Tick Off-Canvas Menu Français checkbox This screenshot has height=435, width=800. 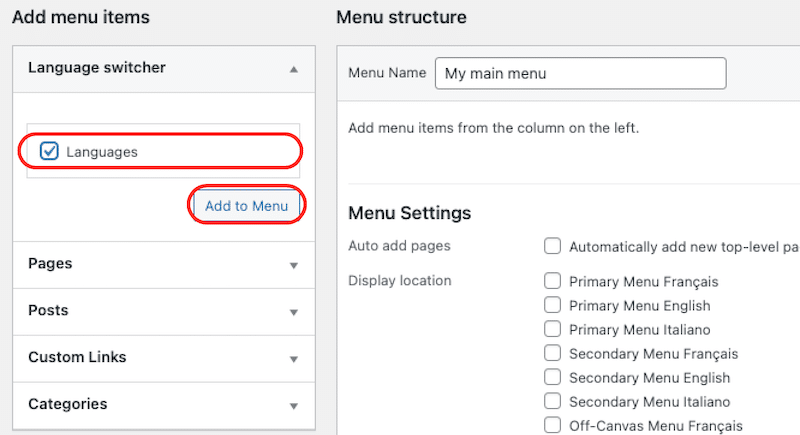[x=552, y=425]
